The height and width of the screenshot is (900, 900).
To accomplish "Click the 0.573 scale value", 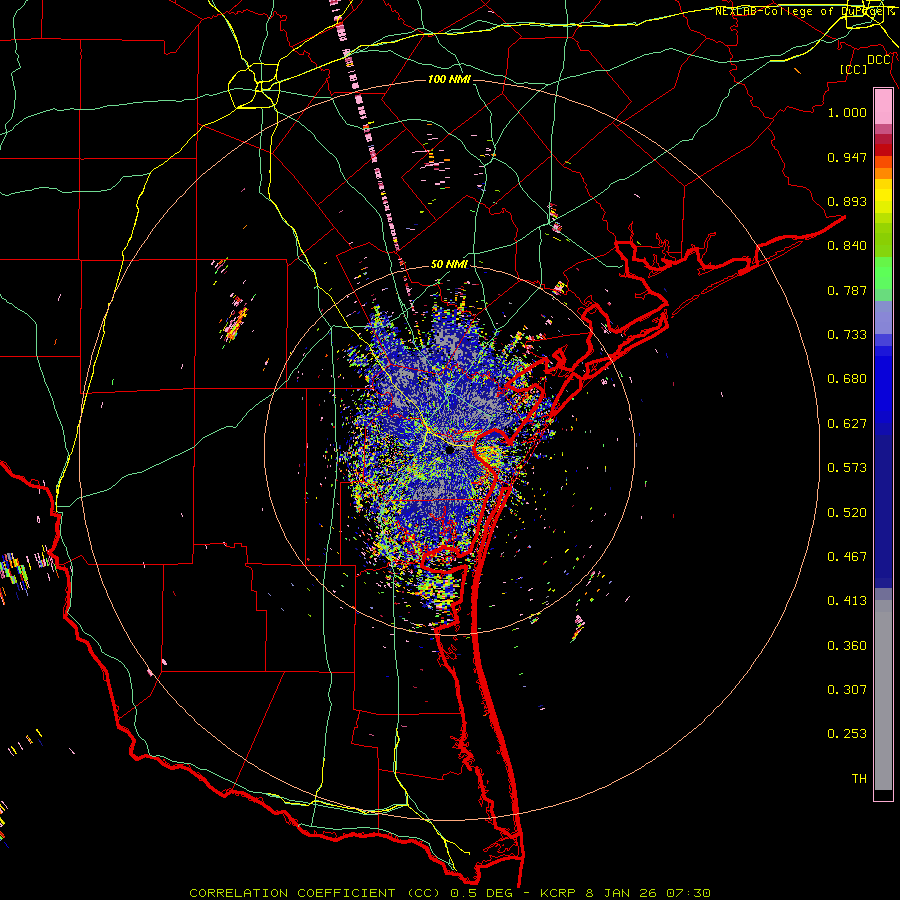I will pyautogui.click(x=847, y=468).
